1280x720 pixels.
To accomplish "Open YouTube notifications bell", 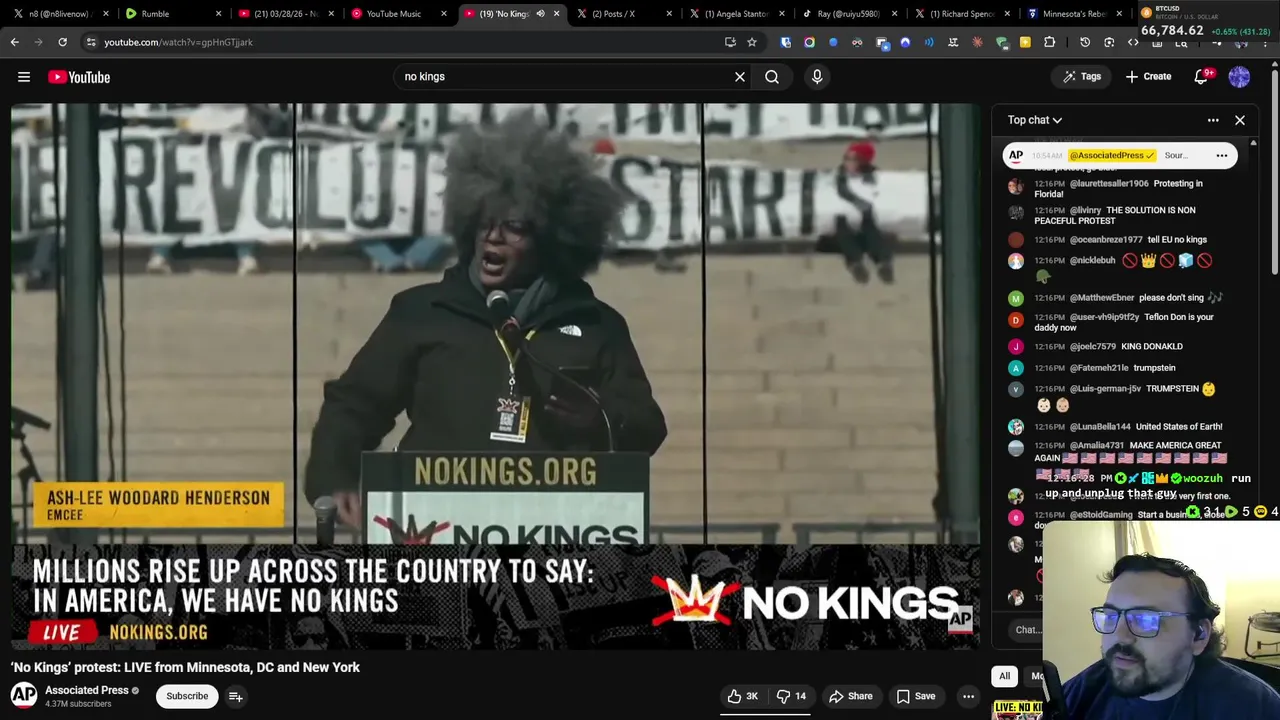I will 1201,77.
